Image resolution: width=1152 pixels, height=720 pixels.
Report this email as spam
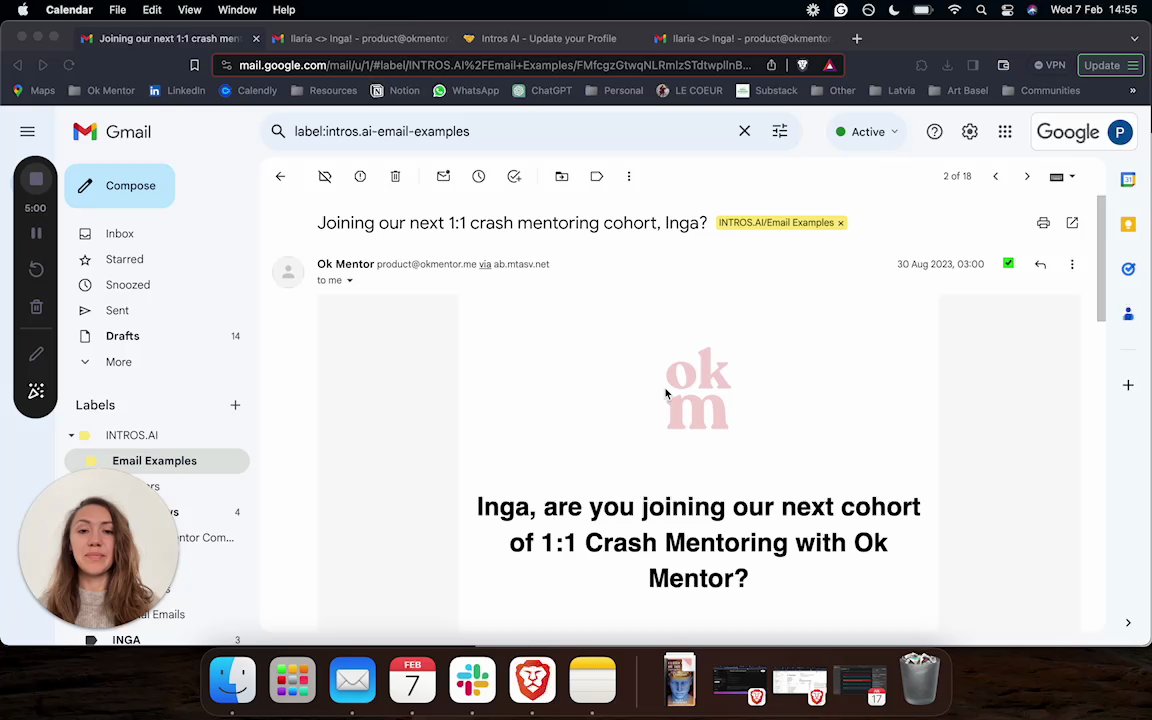(x=360, y=176)
